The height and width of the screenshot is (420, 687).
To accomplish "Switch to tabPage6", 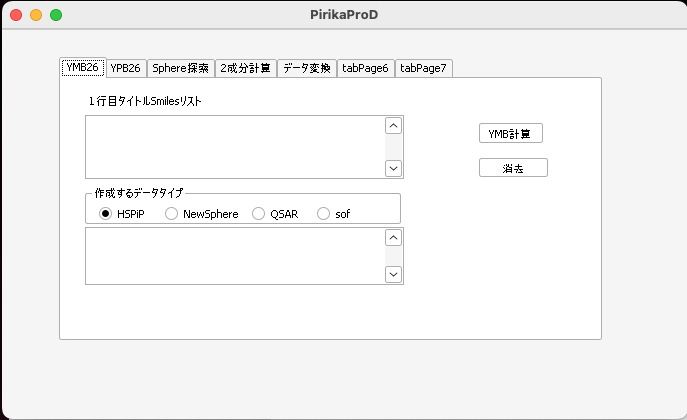I will [365, 68].
